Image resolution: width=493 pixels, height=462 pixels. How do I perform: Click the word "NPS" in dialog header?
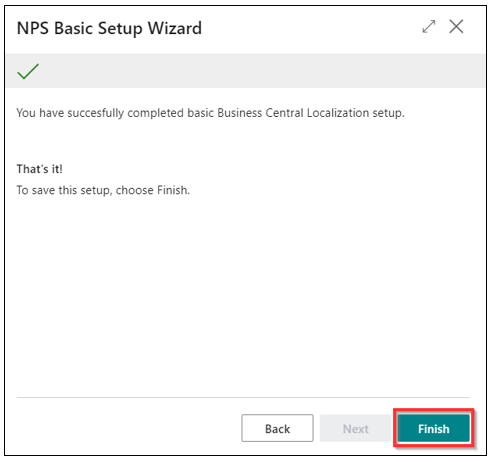(x=33, y=28)
